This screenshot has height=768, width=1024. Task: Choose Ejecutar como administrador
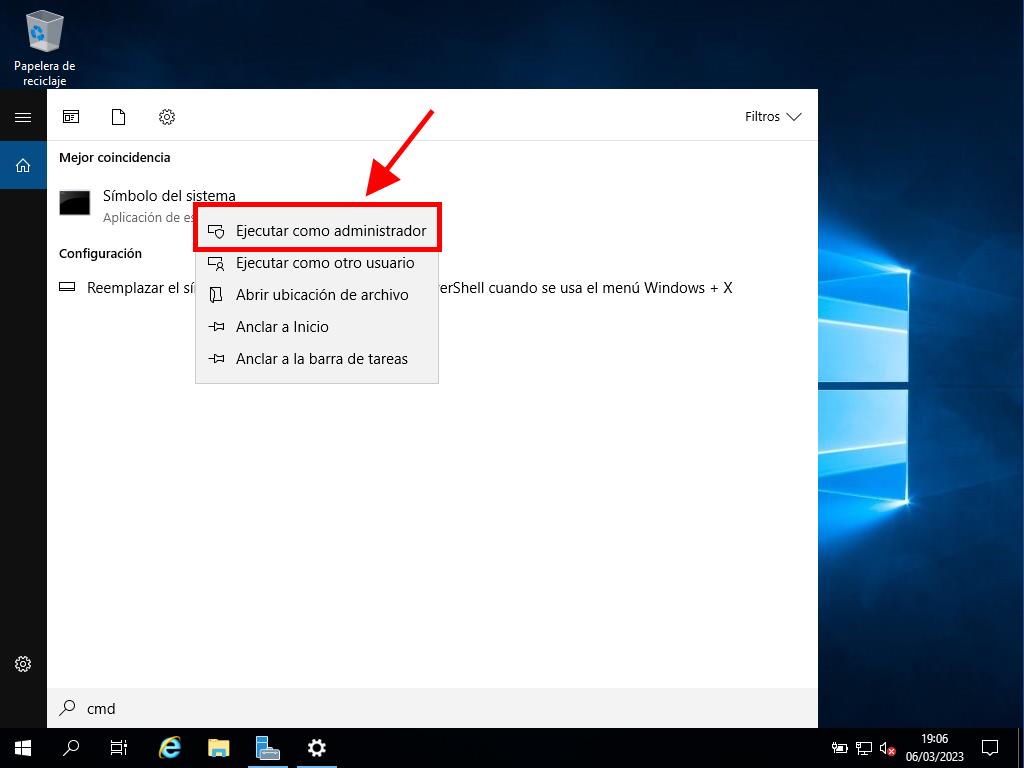(x=317, y=231)
